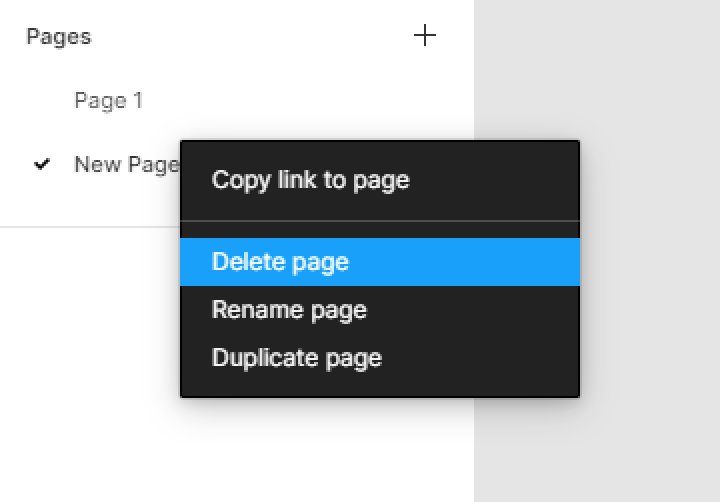Select Rename page option
The image size is (720, 502).
[x=289, y=310]
